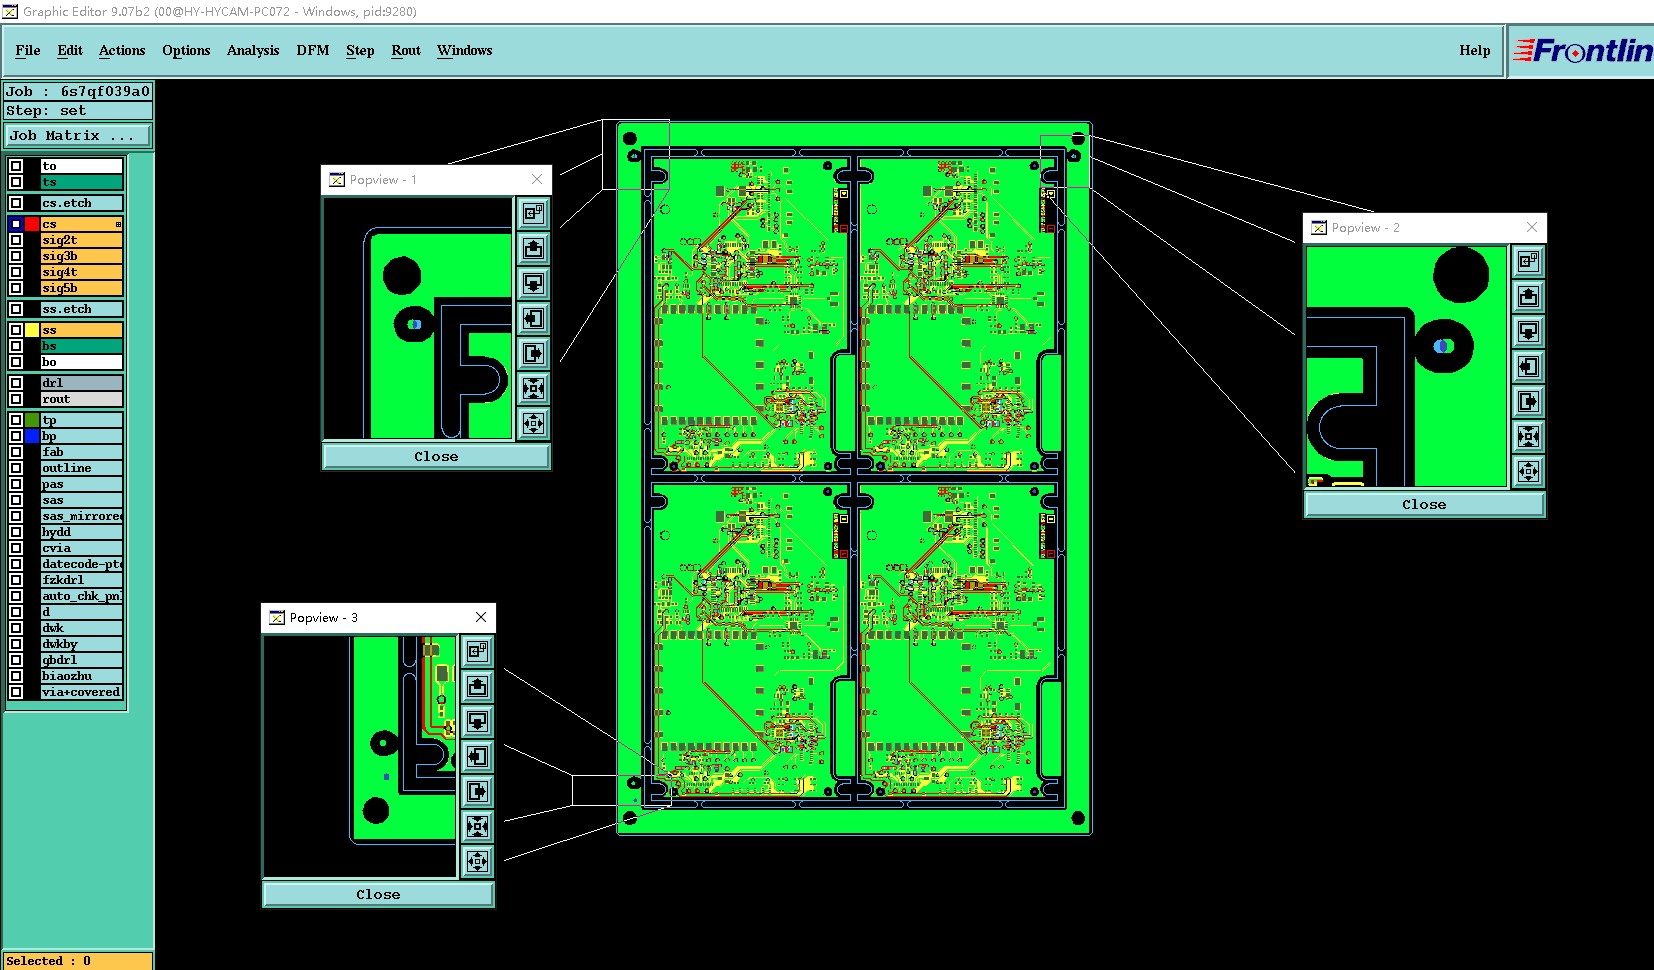The height and width of the screenshot is (970, 1654).
Task: Click Close button in Popview 2
Action: 1424,504
